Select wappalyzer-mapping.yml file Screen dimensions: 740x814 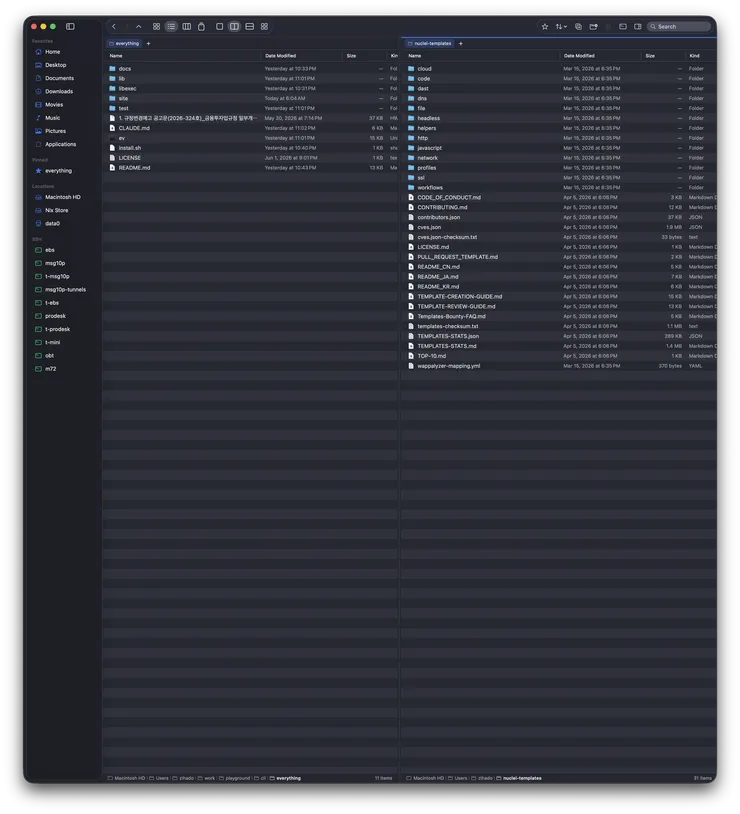(x=559, y=366)
